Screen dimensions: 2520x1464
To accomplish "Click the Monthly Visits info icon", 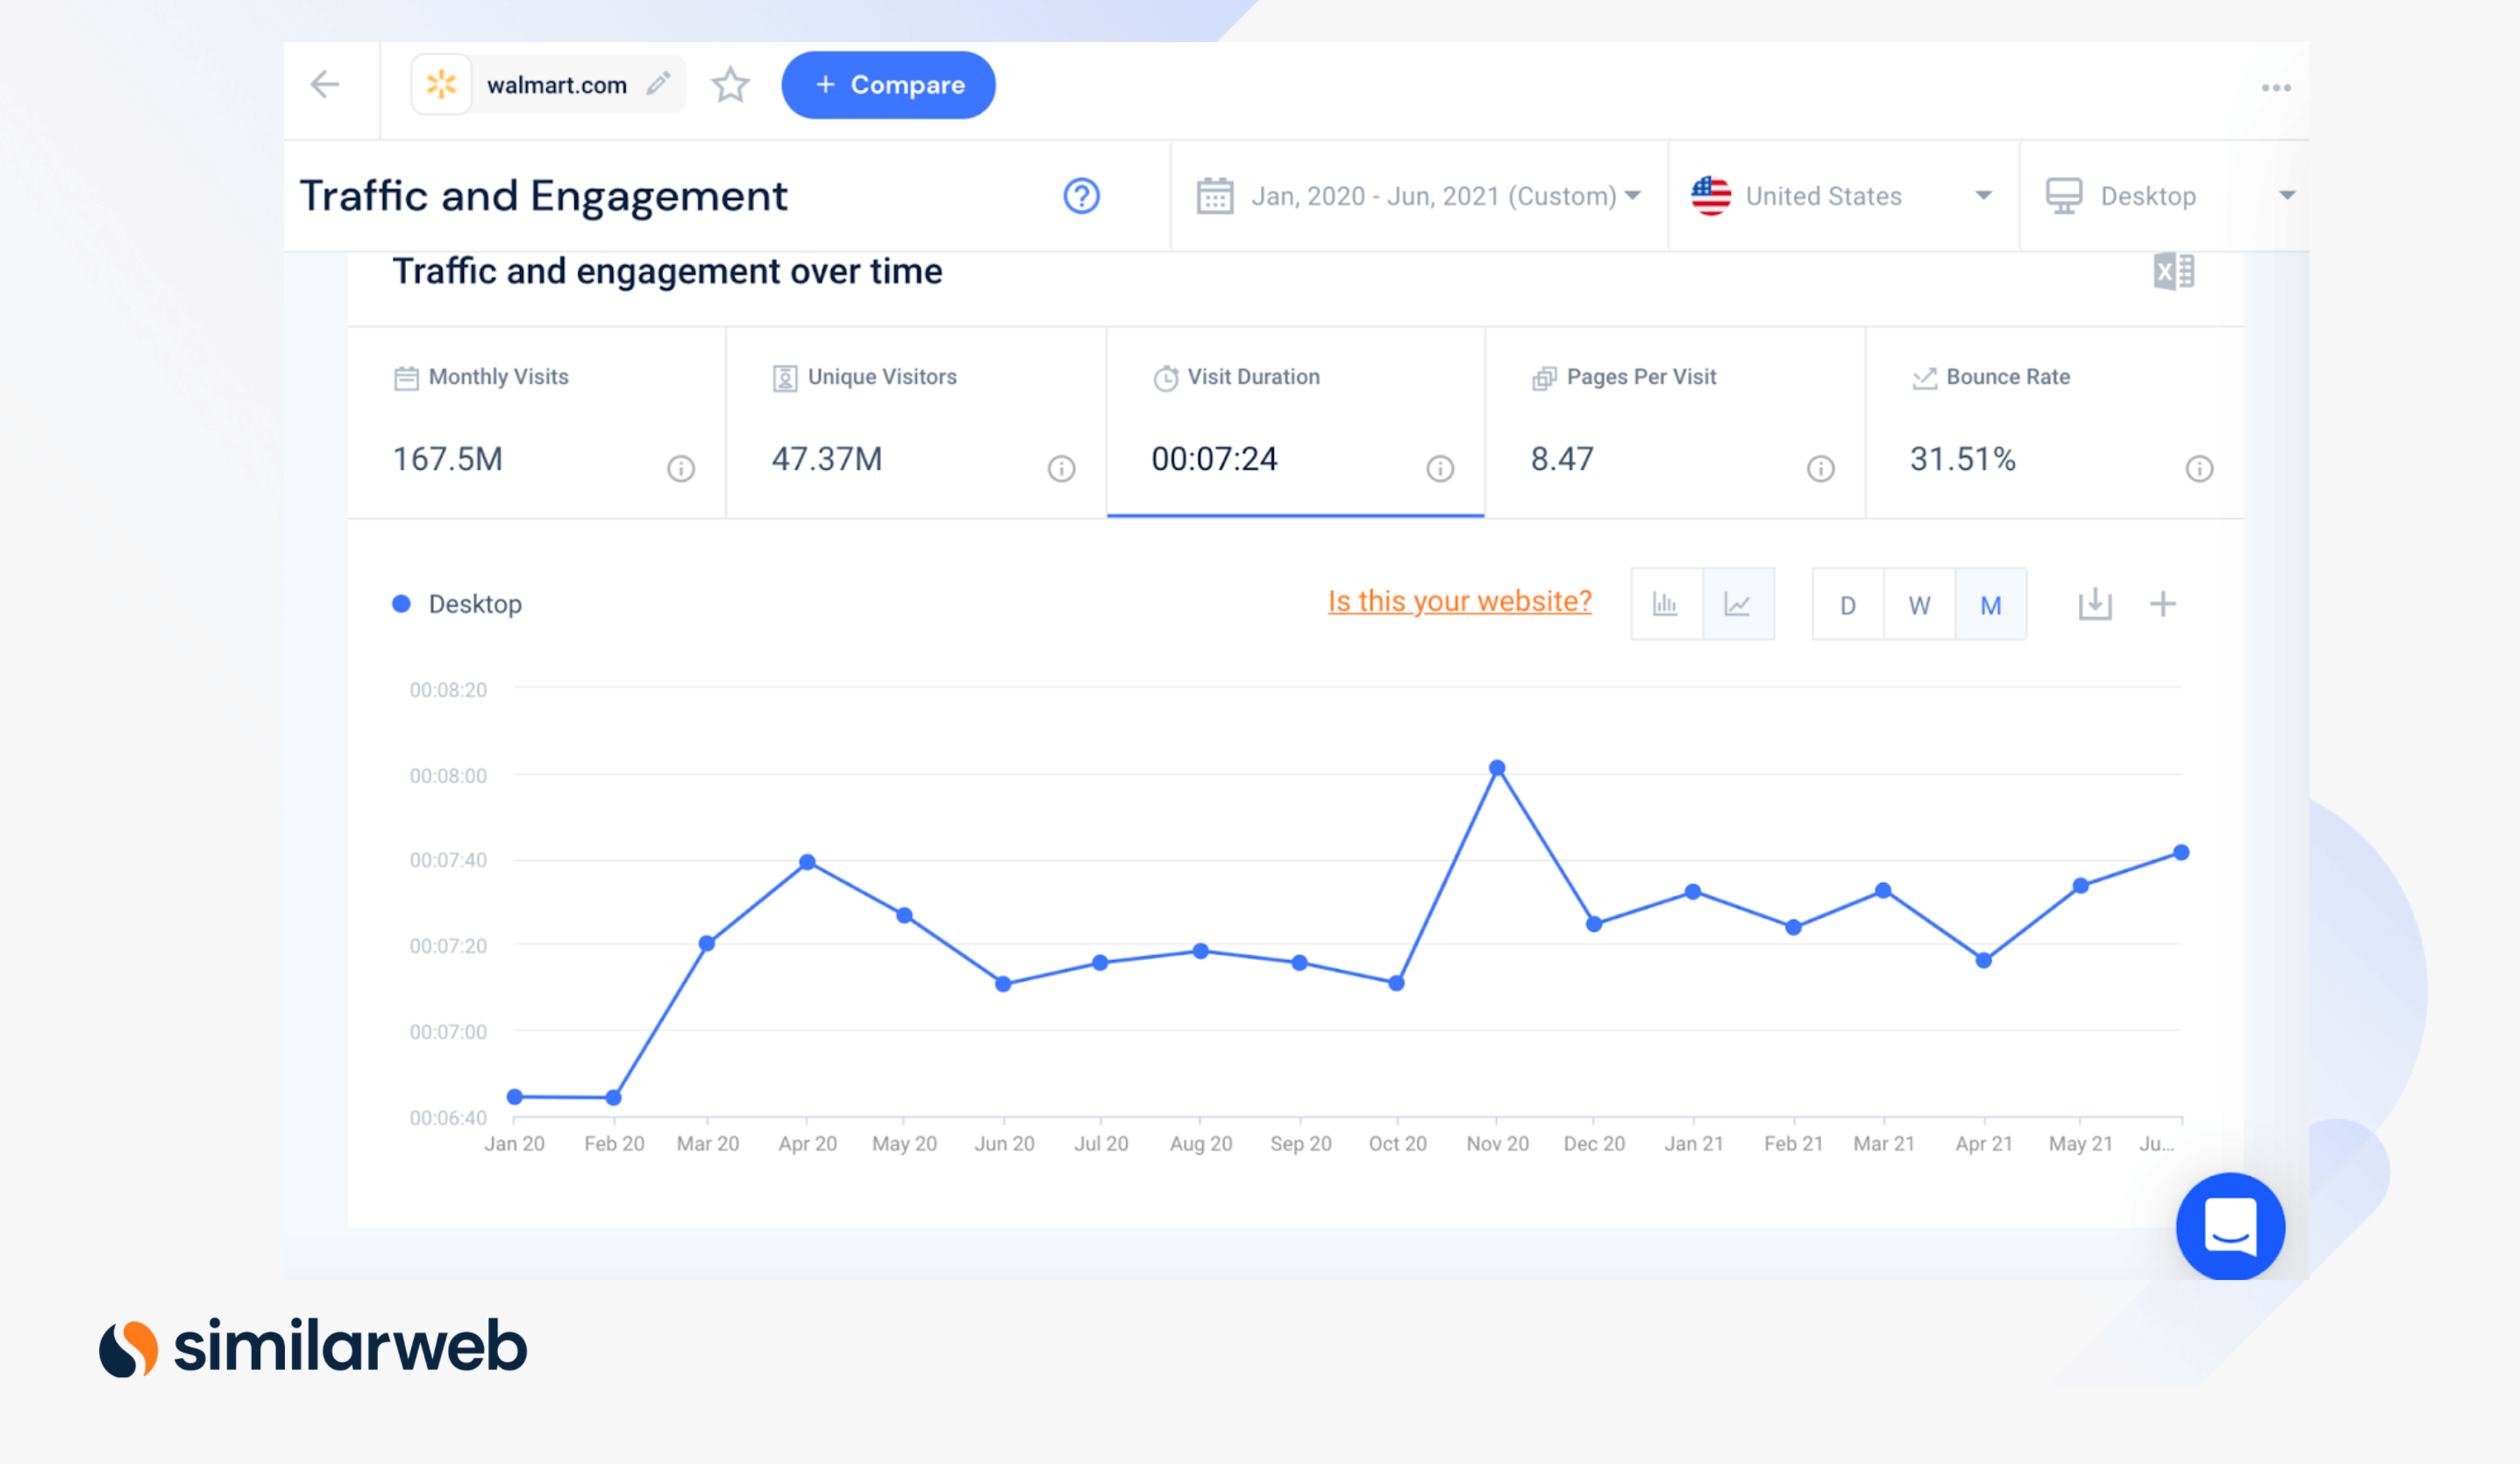I will 681,469.
